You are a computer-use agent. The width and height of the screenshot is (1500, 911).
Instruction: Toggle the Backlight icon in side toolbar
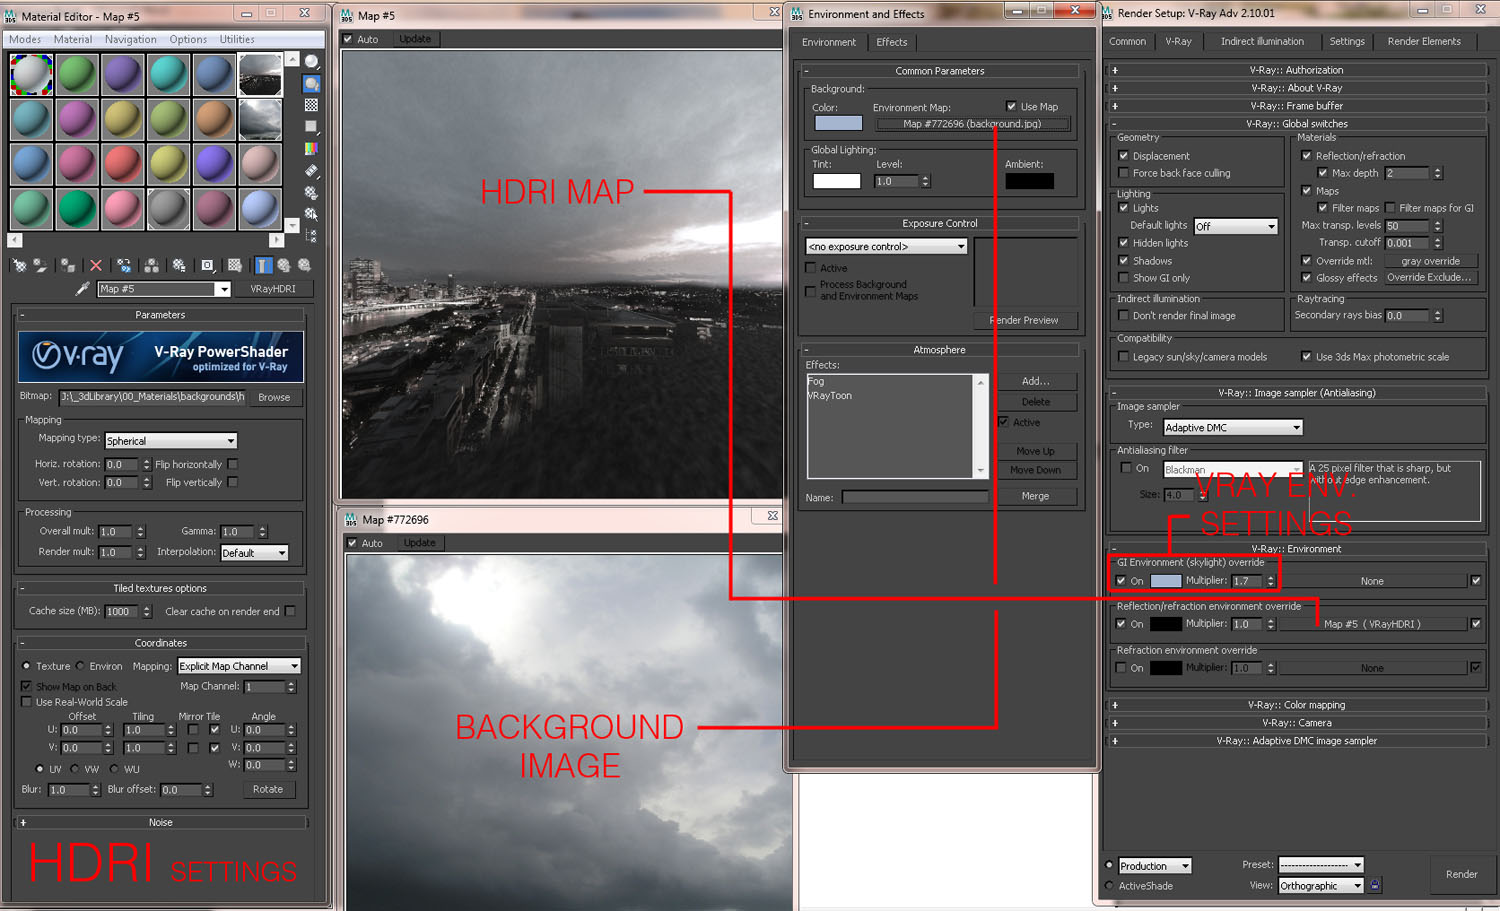click(x=312, y=84)
